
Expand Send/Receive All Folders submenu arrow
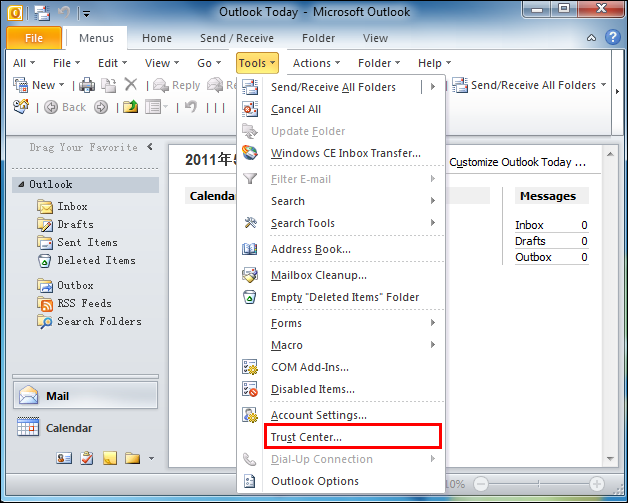(433, 87)
